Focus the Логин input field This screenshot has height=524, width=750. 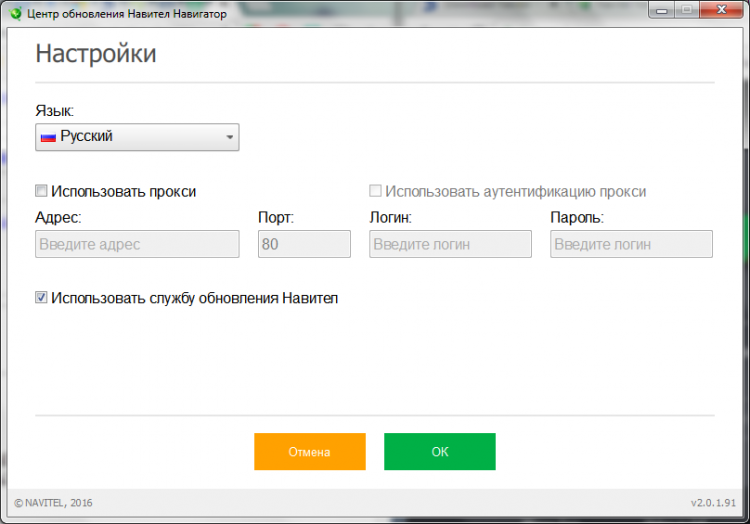450,244
